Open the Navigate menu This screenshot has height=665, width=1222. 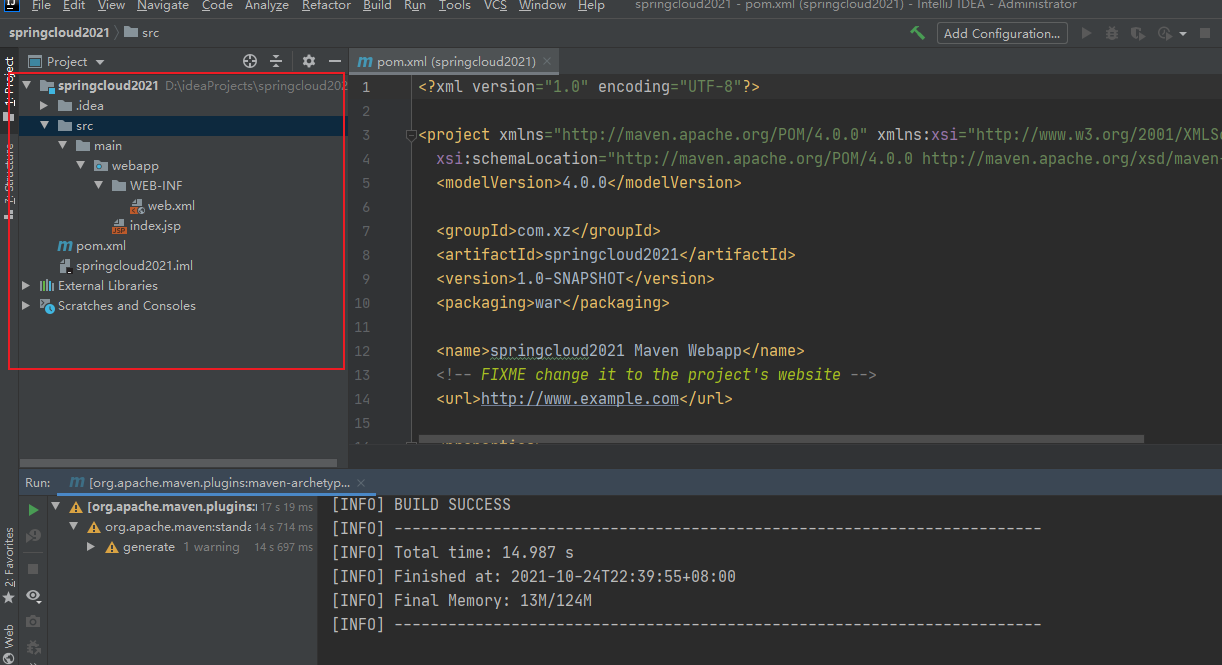[x=163, y=6]
